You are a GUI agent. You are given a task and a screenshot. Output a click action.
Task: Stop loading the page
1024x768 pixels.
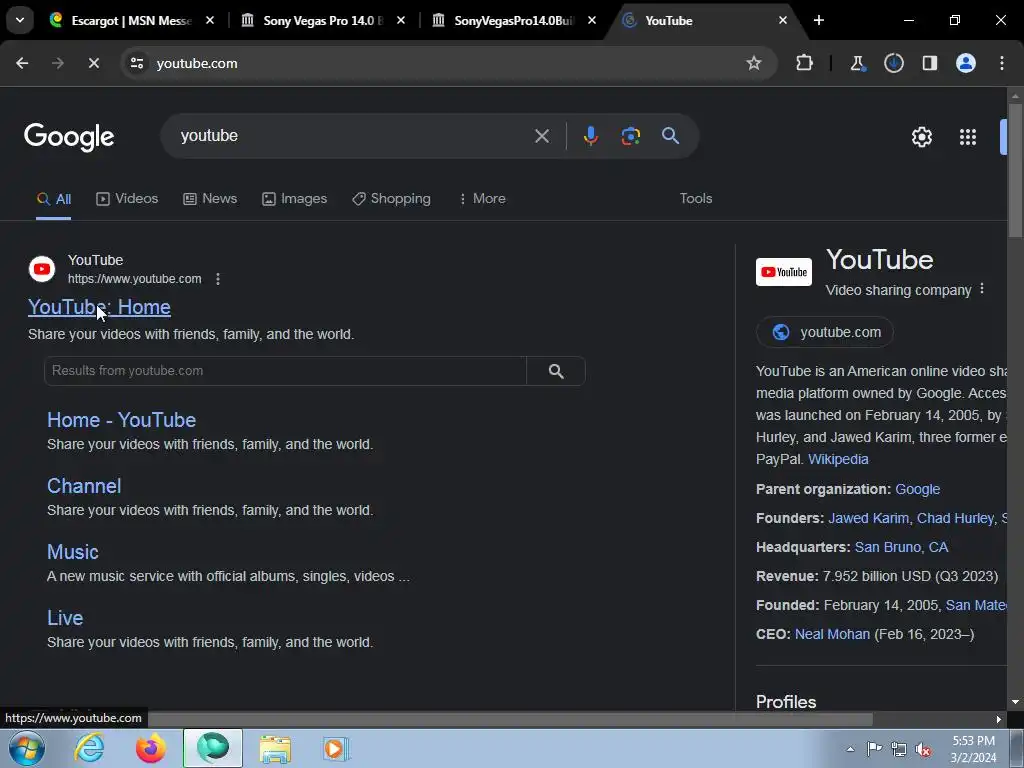tap(93, 63)
